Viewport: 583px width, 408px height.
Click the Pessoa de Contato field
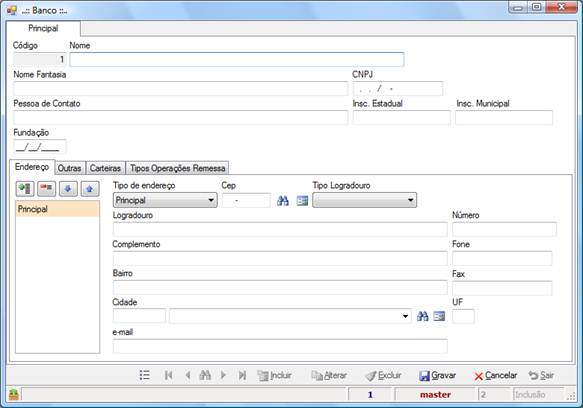pos(181,118)
